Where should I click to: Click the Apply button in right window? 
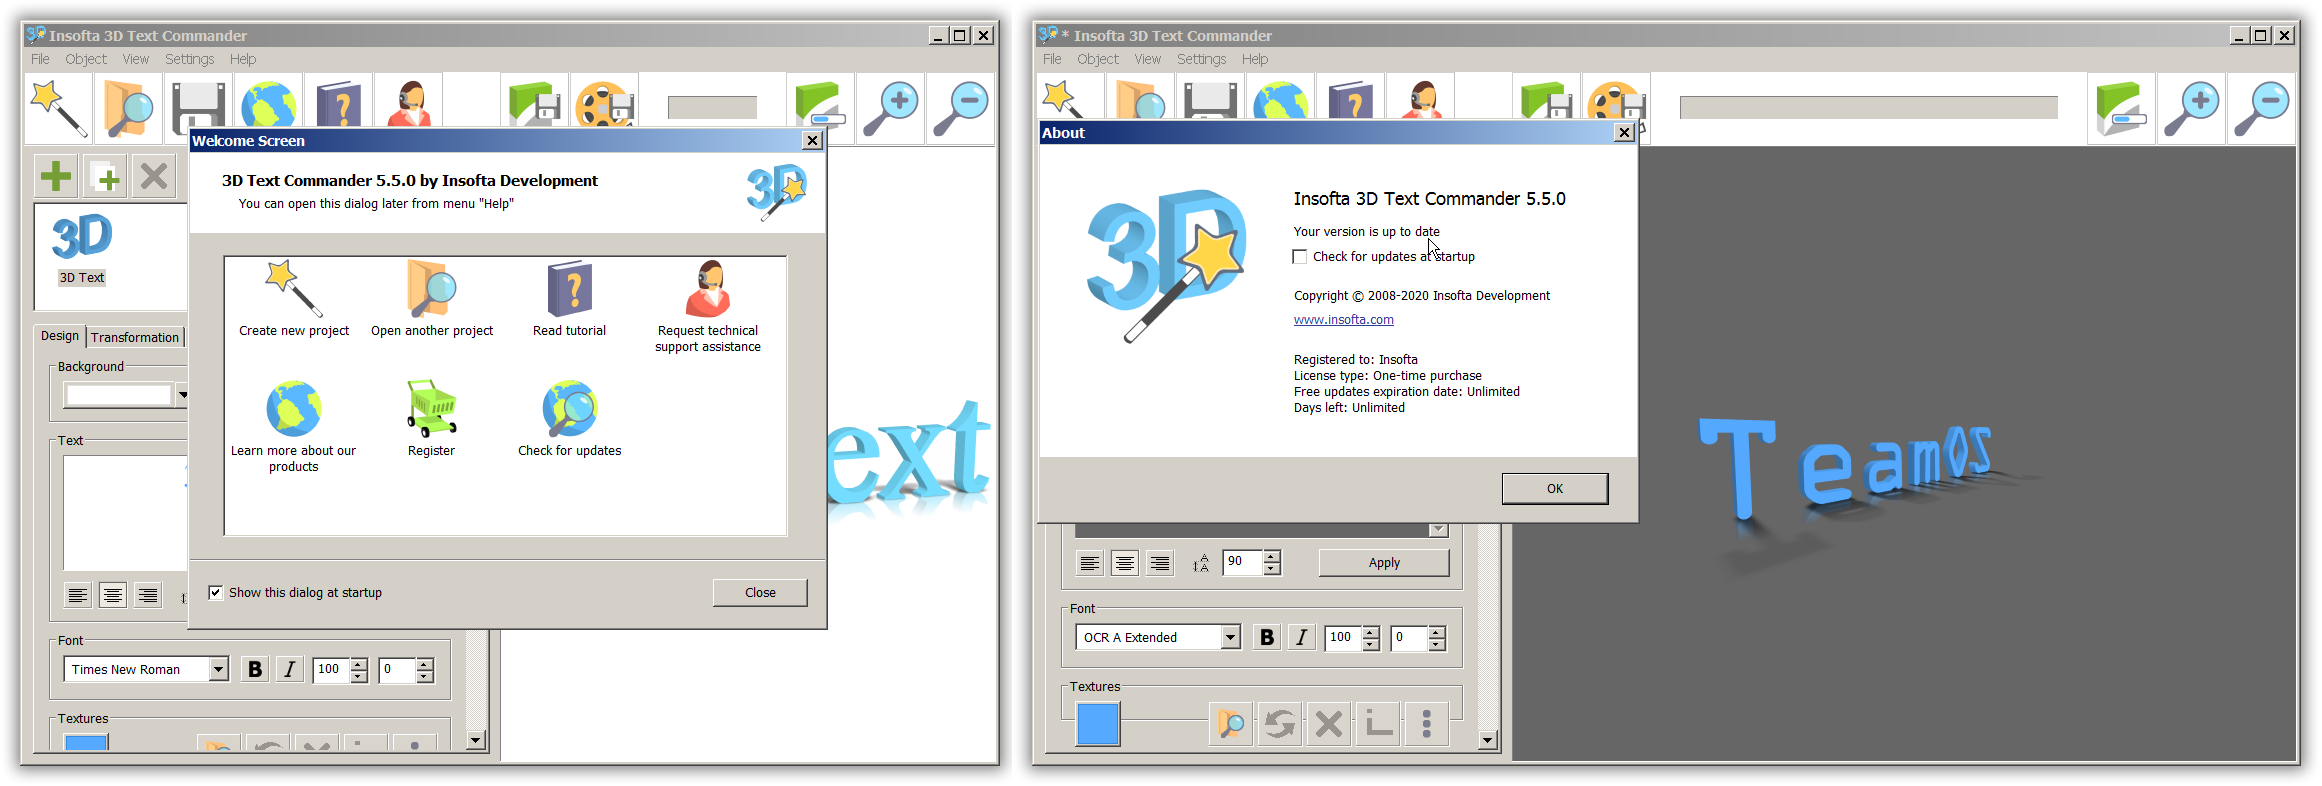point(1384,563)
